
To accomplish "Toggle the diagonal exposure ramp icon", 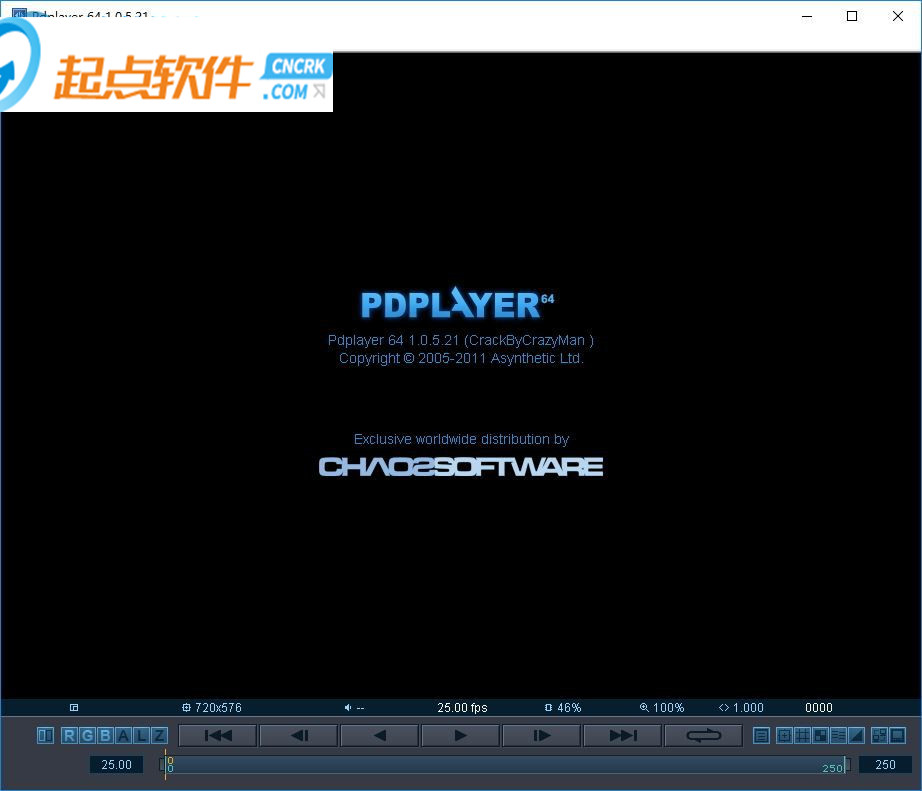I will click(856, 736).
